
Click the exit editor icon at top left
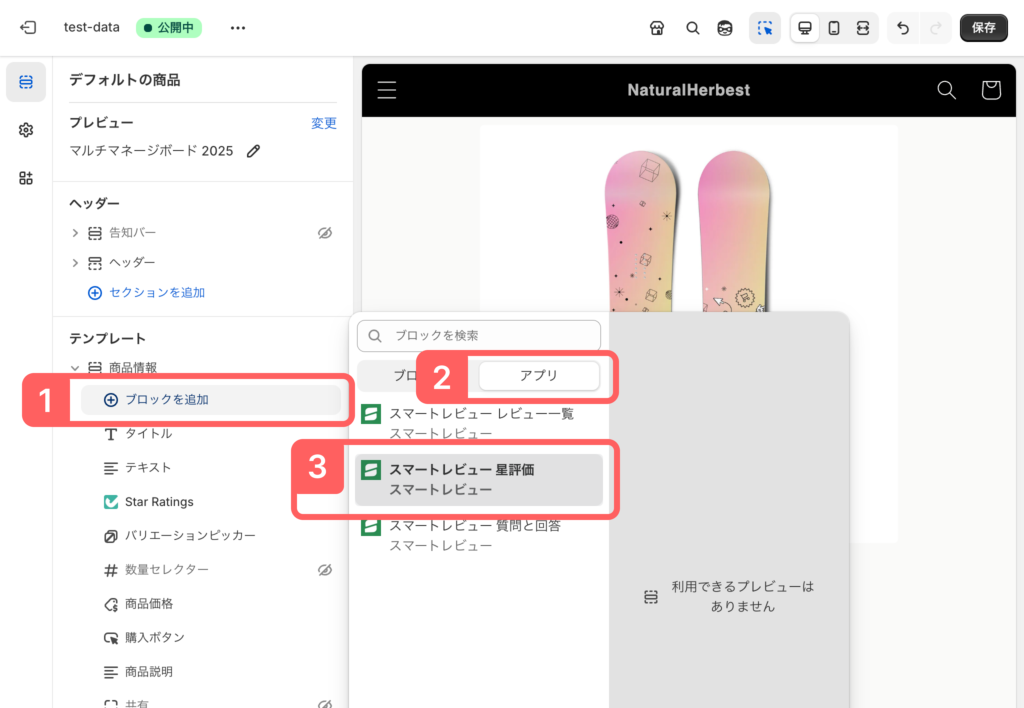click(28, 28)
